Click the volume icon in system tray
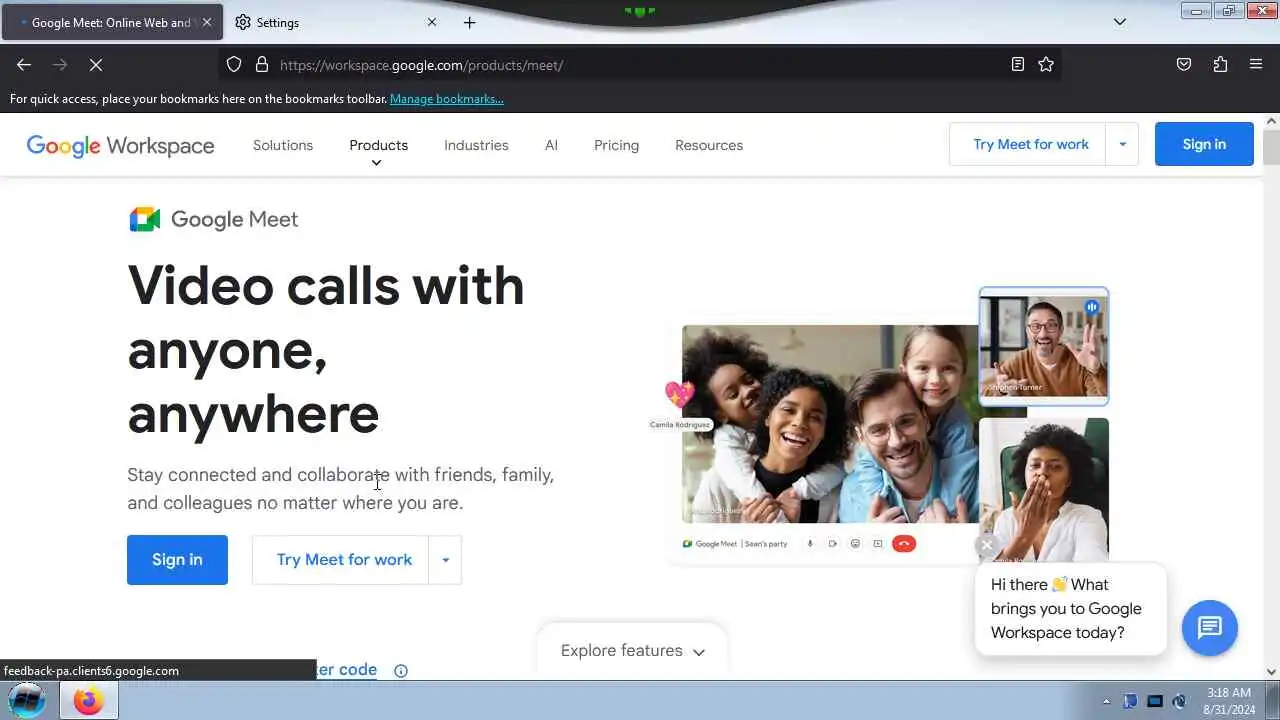The image size is (1280, 720). coord(1180,701)
